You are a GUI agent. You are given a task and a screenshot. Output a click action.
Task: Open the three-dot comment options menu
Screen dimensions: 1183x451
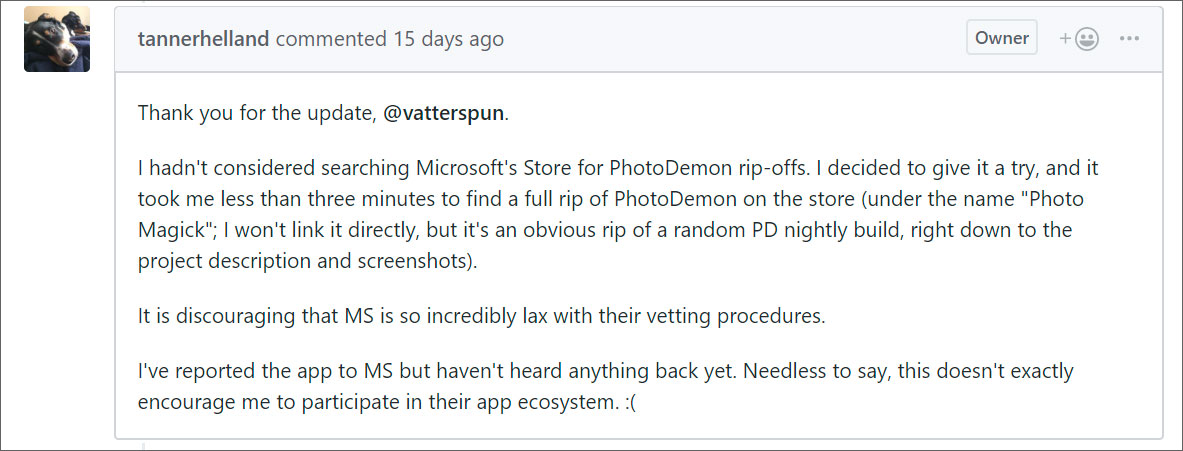pos(1130,39)
